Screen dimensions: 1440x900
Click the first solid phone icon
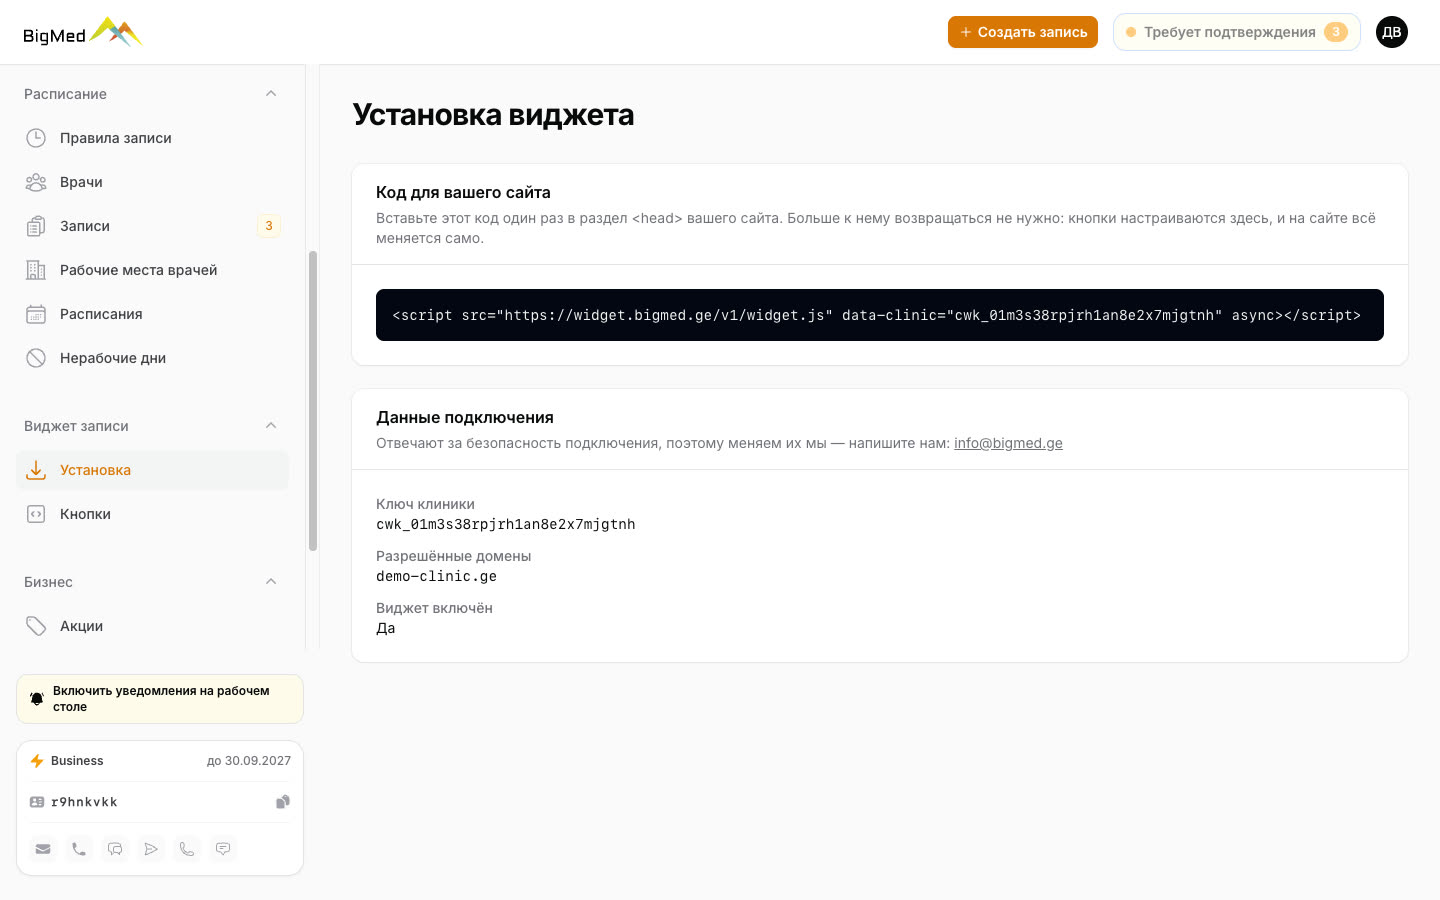79,849
